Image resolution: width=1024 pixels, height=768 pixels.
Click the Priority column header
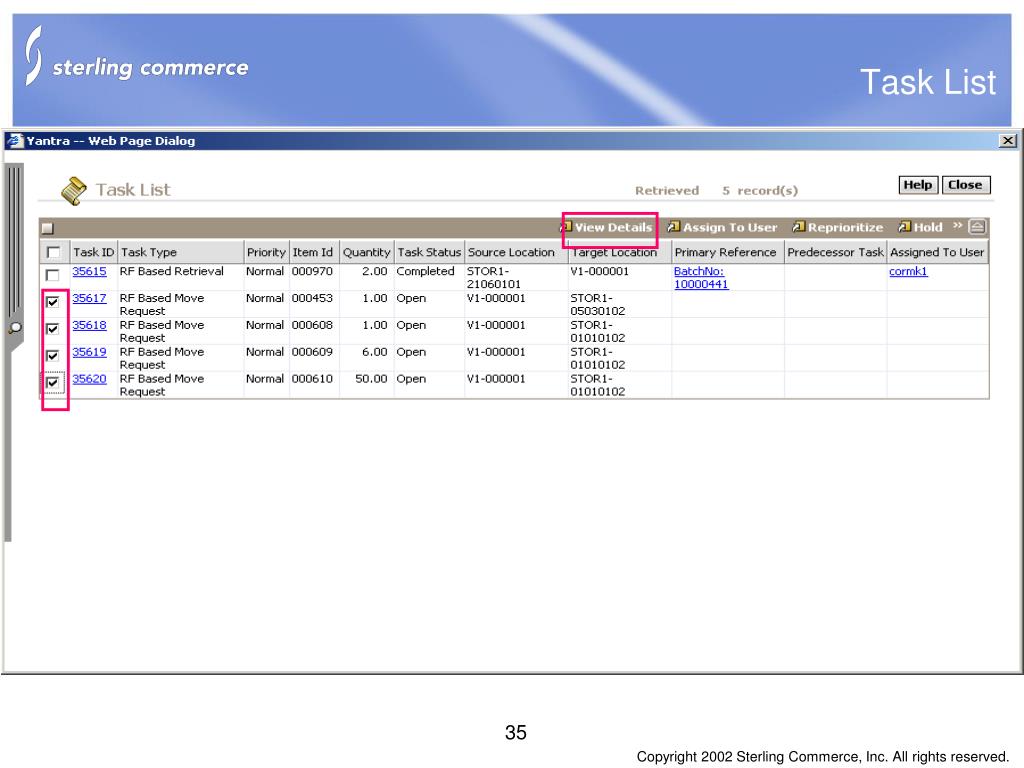point(266,252)
